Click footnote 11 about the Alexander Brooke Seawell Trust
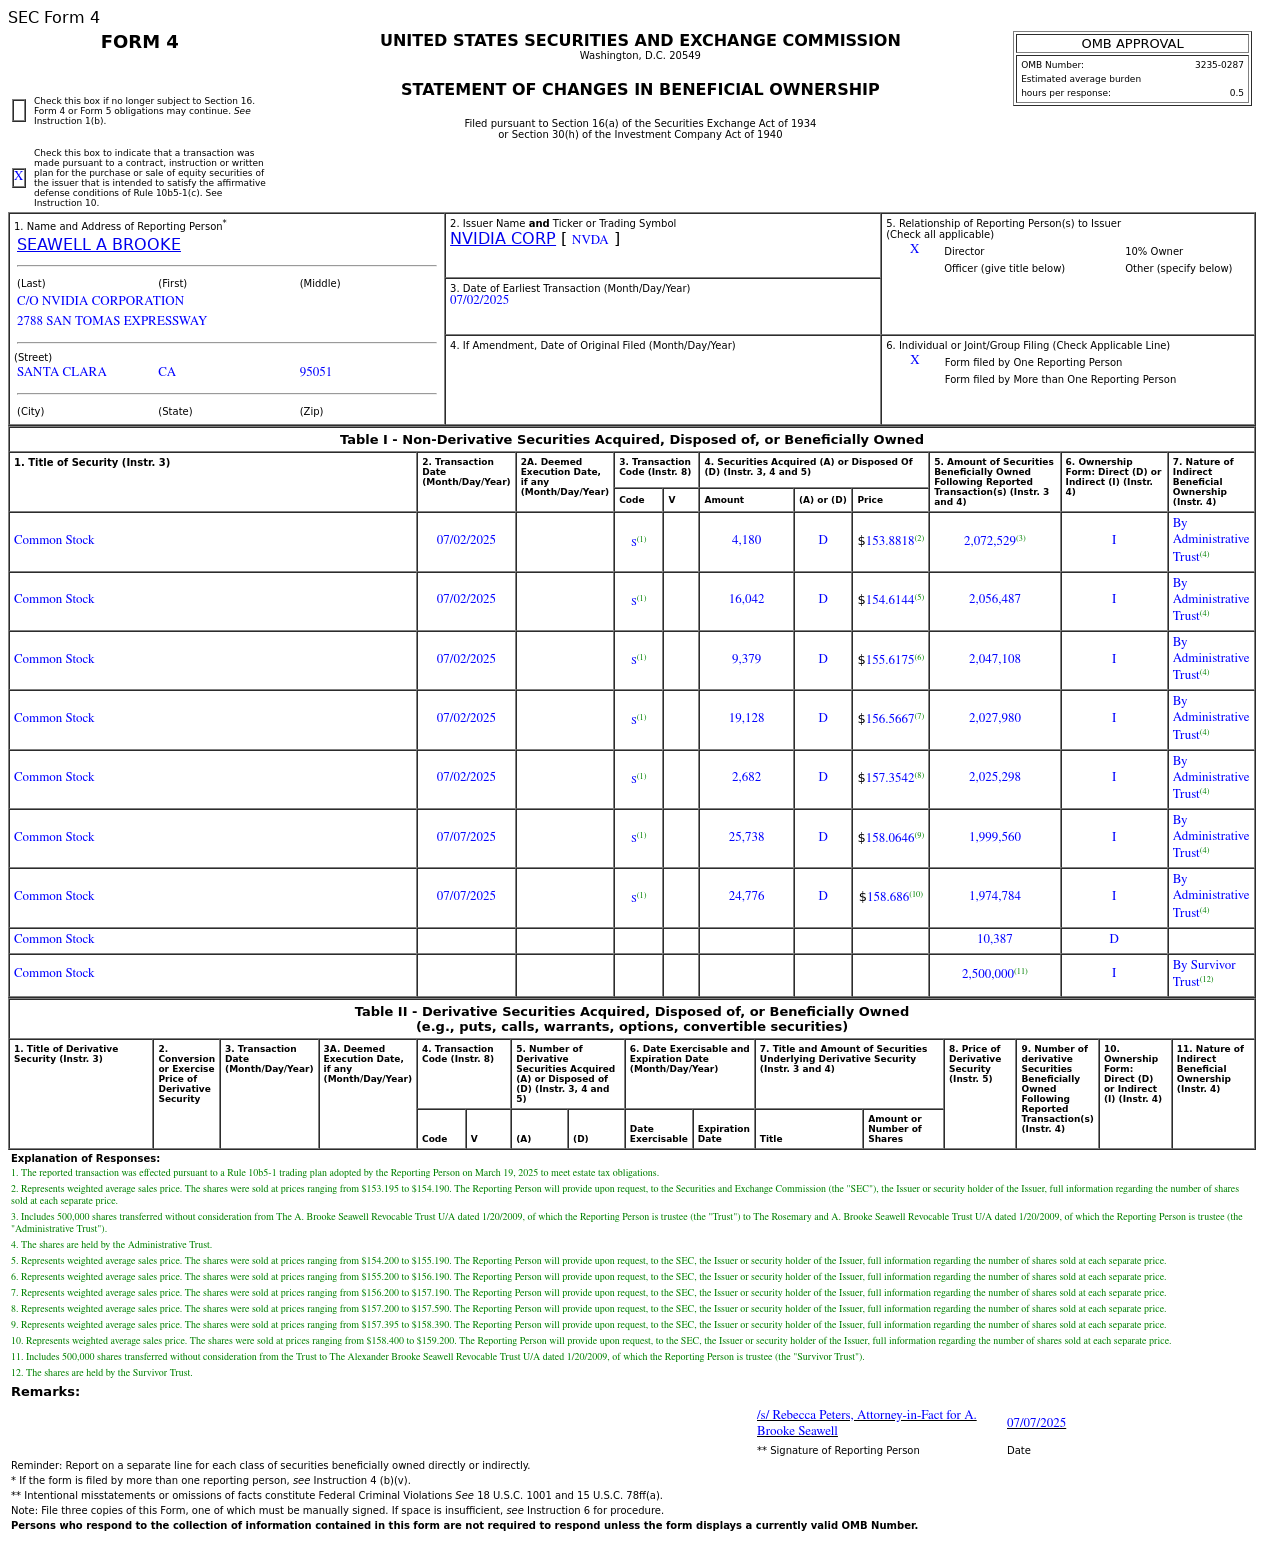 [x=438, y=1357]
